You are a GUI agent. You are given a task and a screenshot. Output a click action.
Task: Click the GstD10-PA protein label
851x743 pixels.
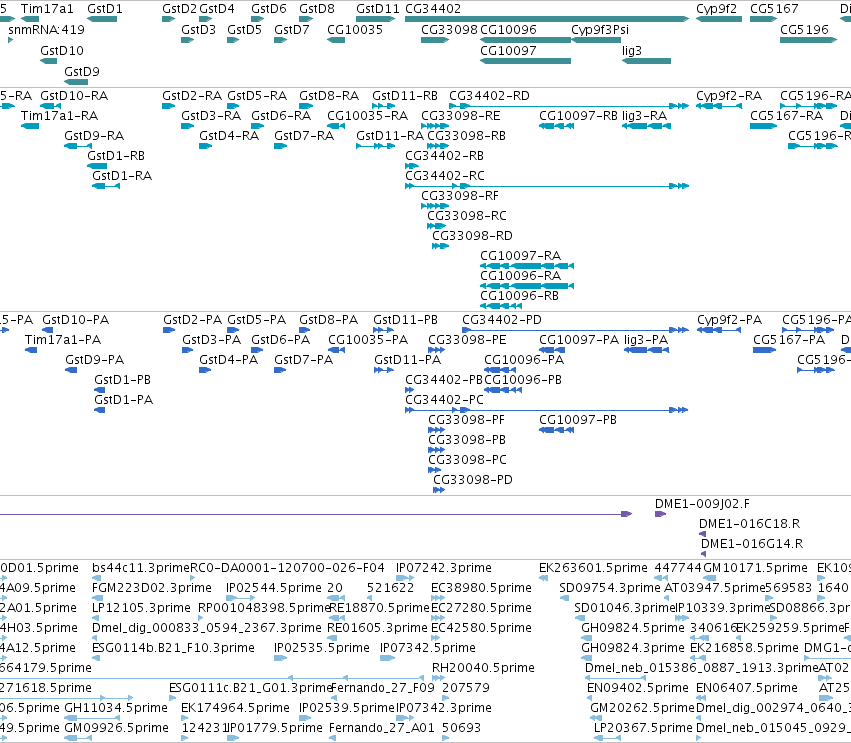click(75, 320)
